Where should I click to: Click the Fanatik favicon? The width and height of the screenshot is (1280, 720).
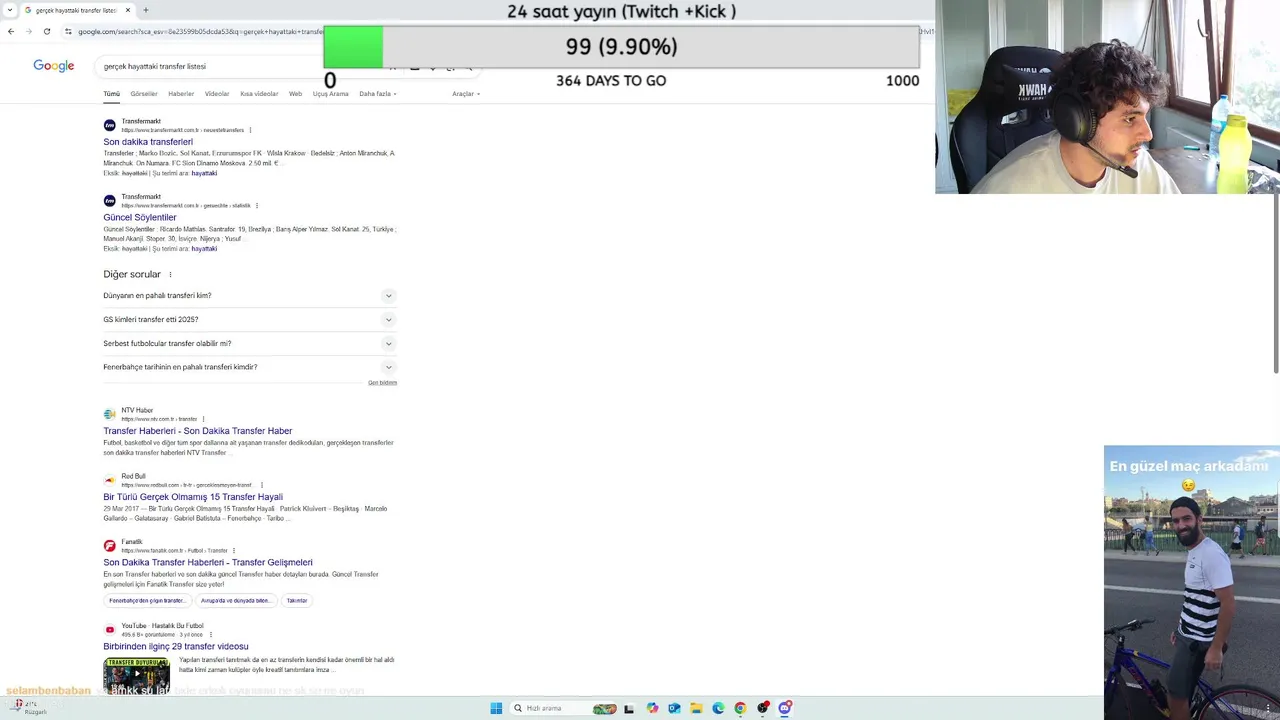point(110,546)
